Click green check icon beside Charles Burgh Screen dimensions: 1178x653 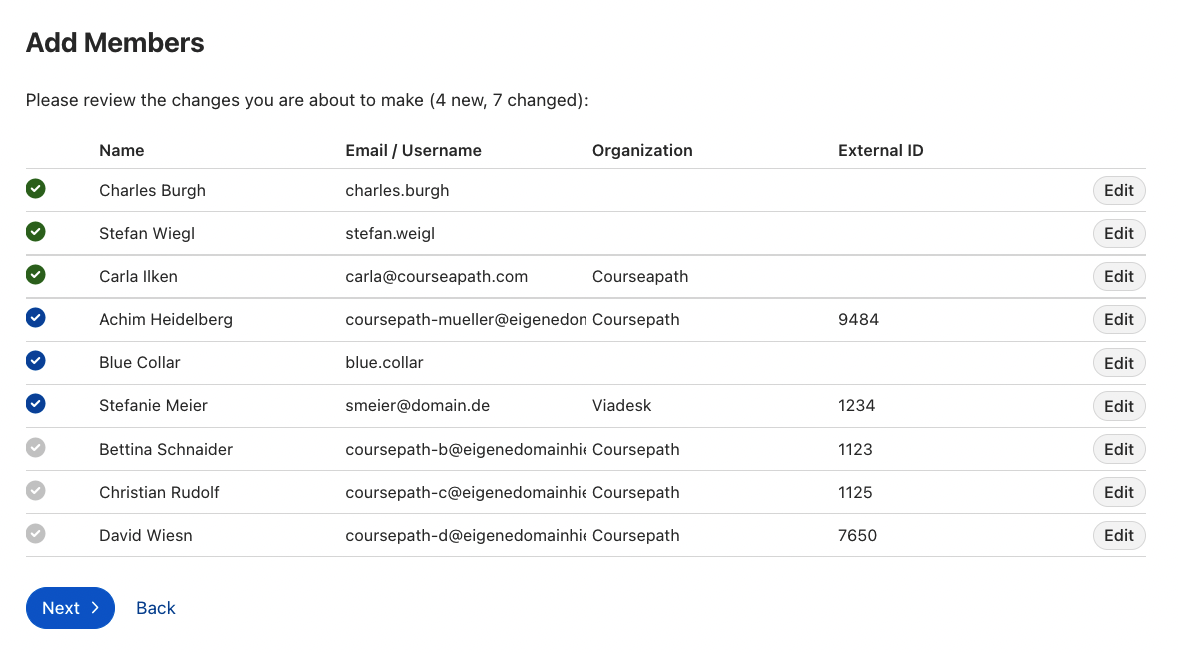click(36, 188)
